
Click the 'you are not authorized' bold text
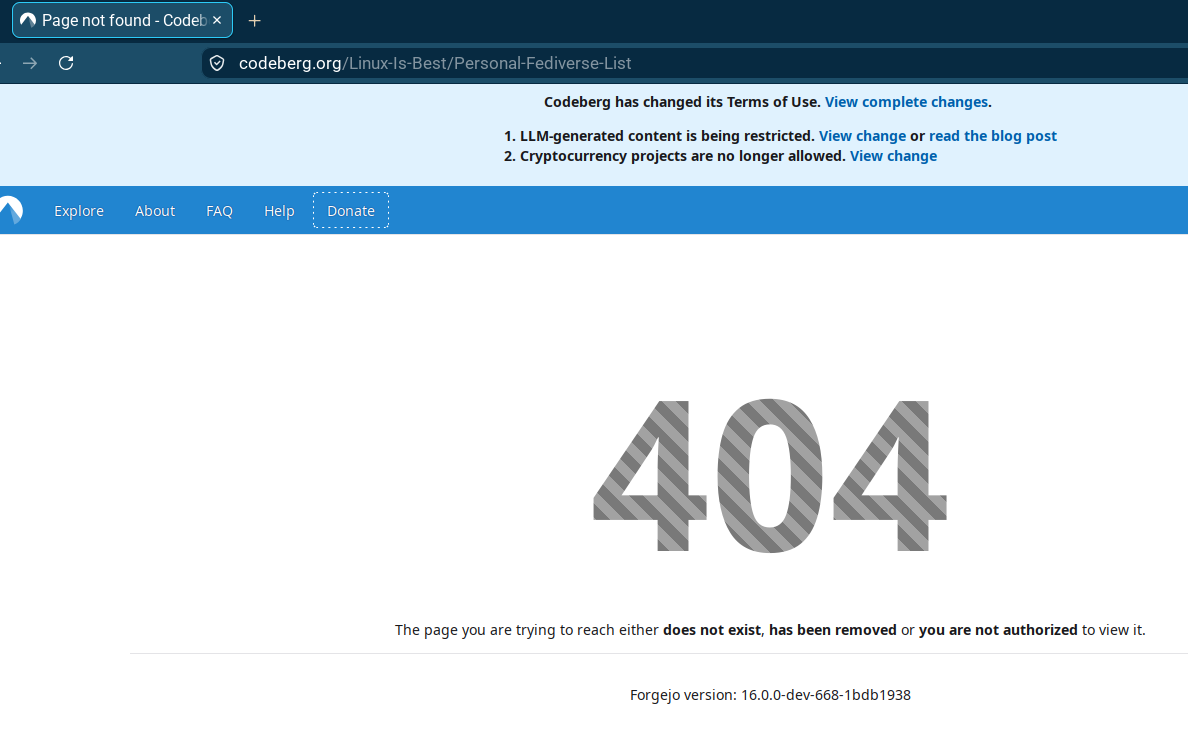click(x=998, y=630)
